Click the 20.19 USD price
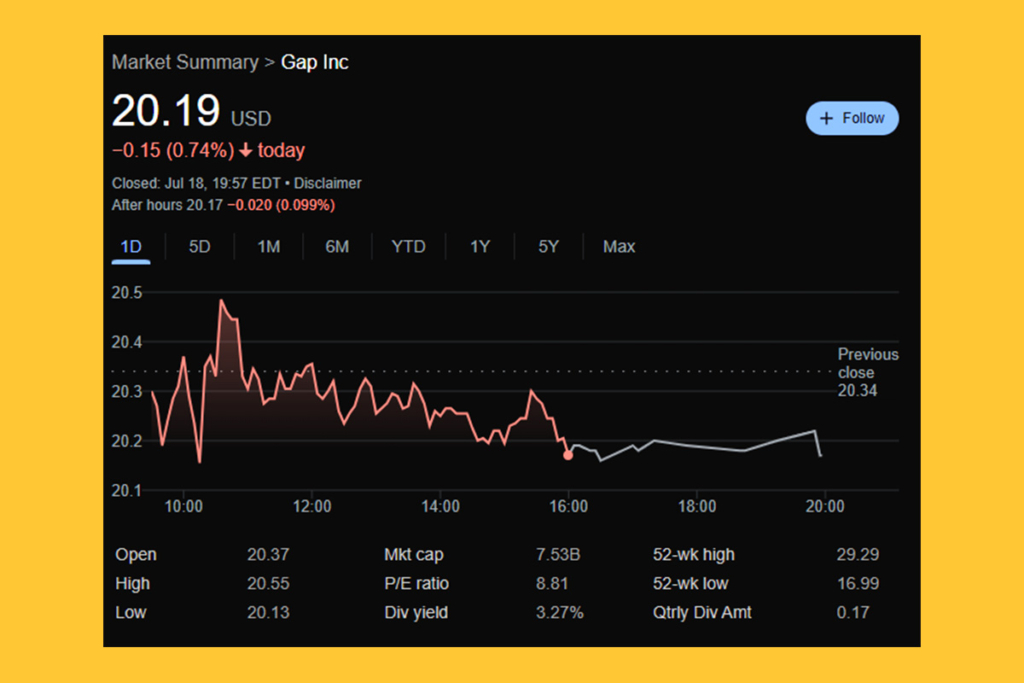 tap(166, 111)
